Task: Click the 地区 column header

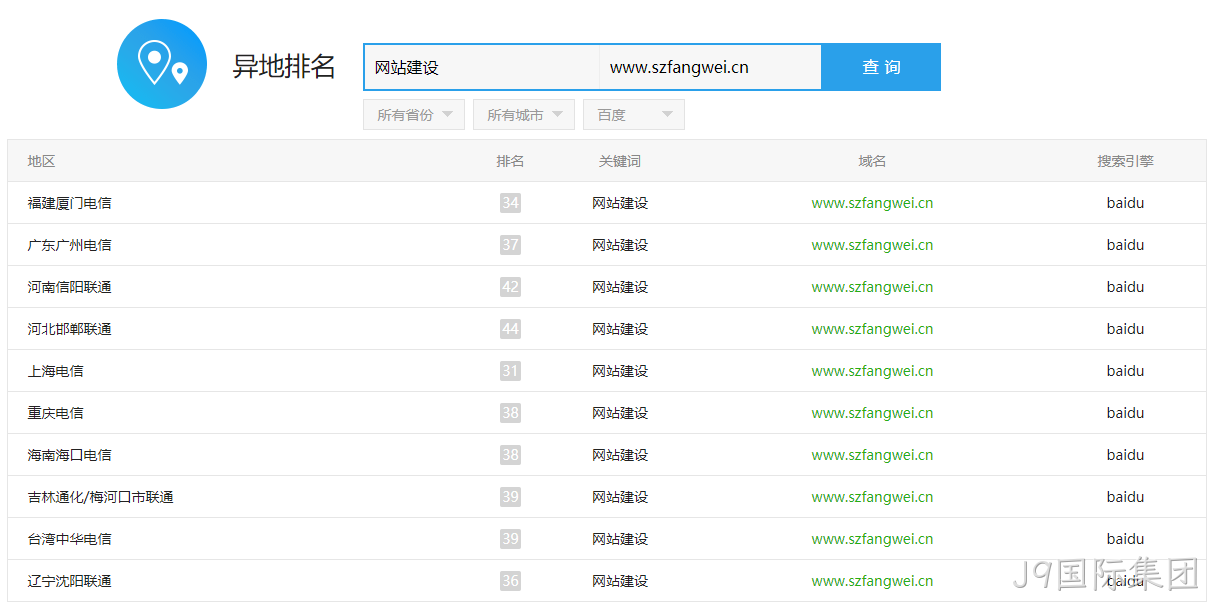Action: (x=41, y=161)
